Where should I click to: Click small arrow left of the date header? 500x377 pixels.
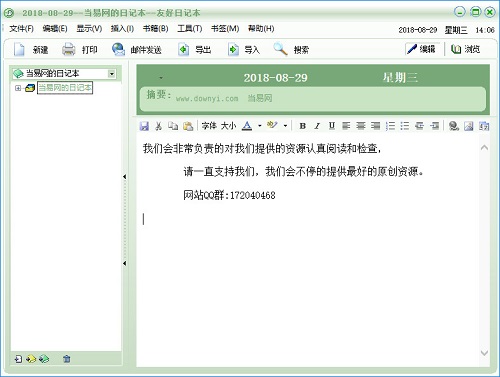tap(161, 78)
